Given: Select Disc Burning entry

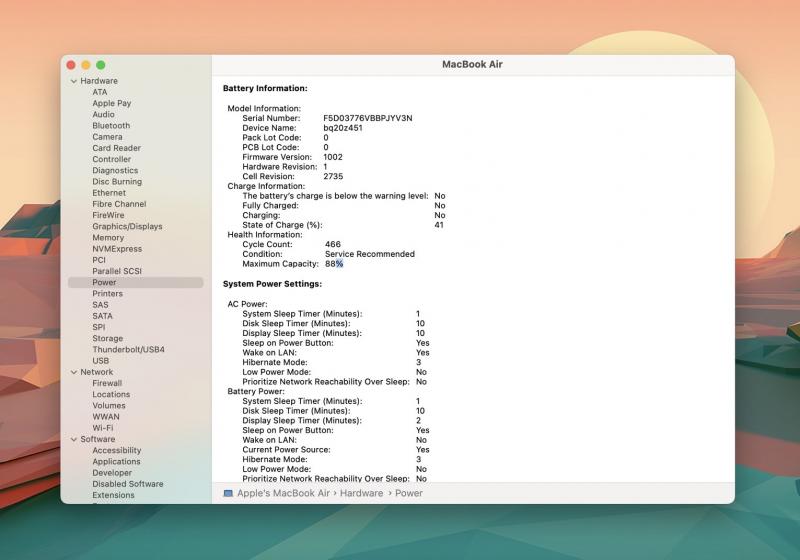Looking at the screenshot, I should [117, 182].
